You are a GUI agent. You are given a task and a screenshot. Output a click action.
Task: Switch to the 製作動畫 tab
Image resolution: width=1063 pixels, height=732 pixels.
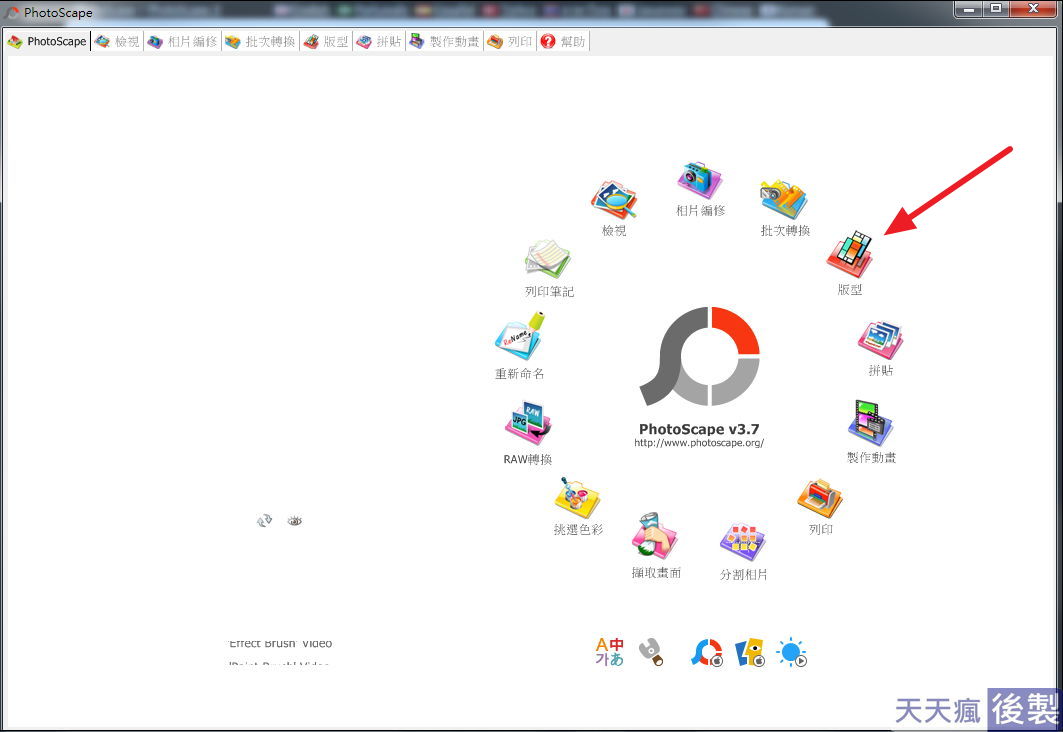(444, 41)
